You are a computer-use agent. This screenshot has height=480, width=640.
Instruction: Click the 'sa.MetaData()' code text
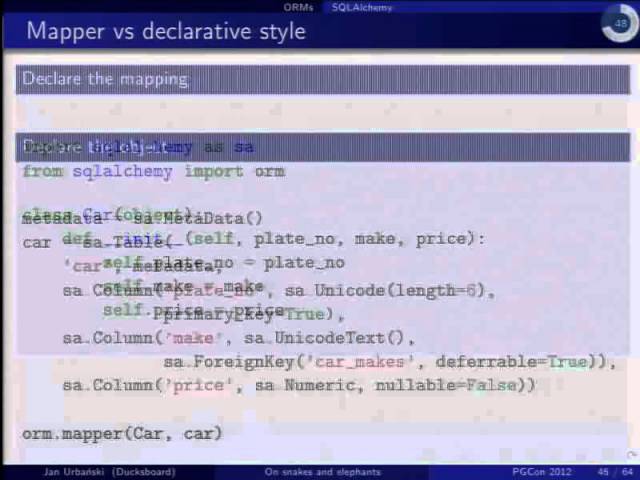coord(198,219)
